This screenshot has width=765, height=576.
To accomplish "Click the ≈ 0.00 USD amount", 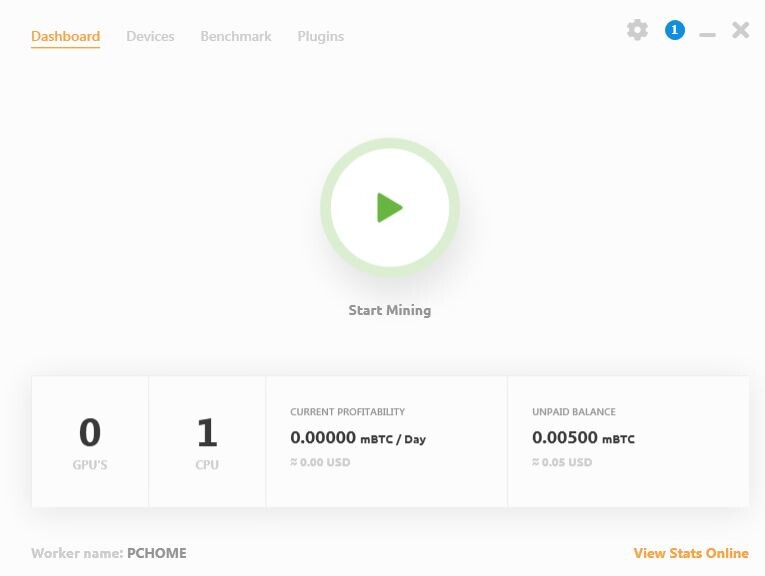I will point(320,462).
